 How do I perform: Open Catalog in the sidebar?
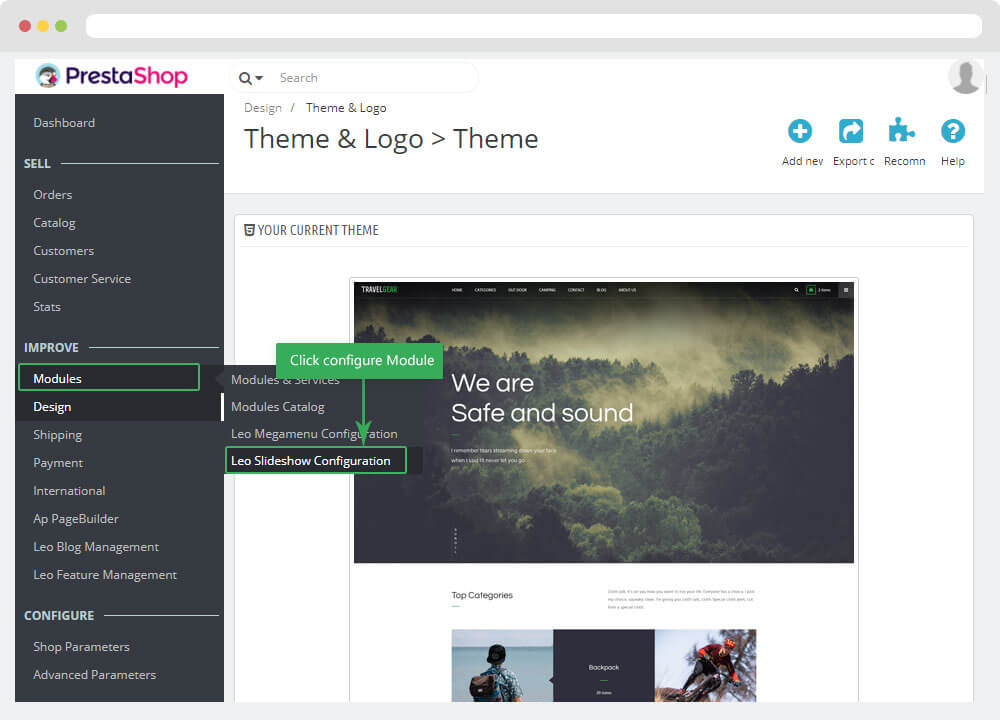54,223
